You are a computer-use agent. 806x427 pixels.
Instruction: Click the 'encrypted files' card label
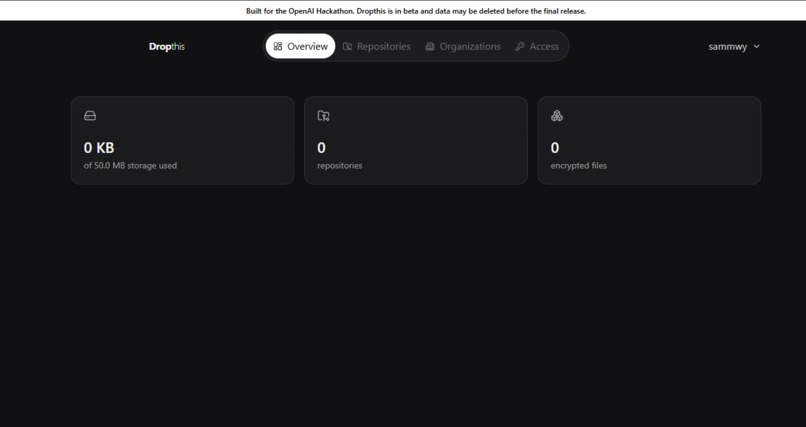(579, 165)
